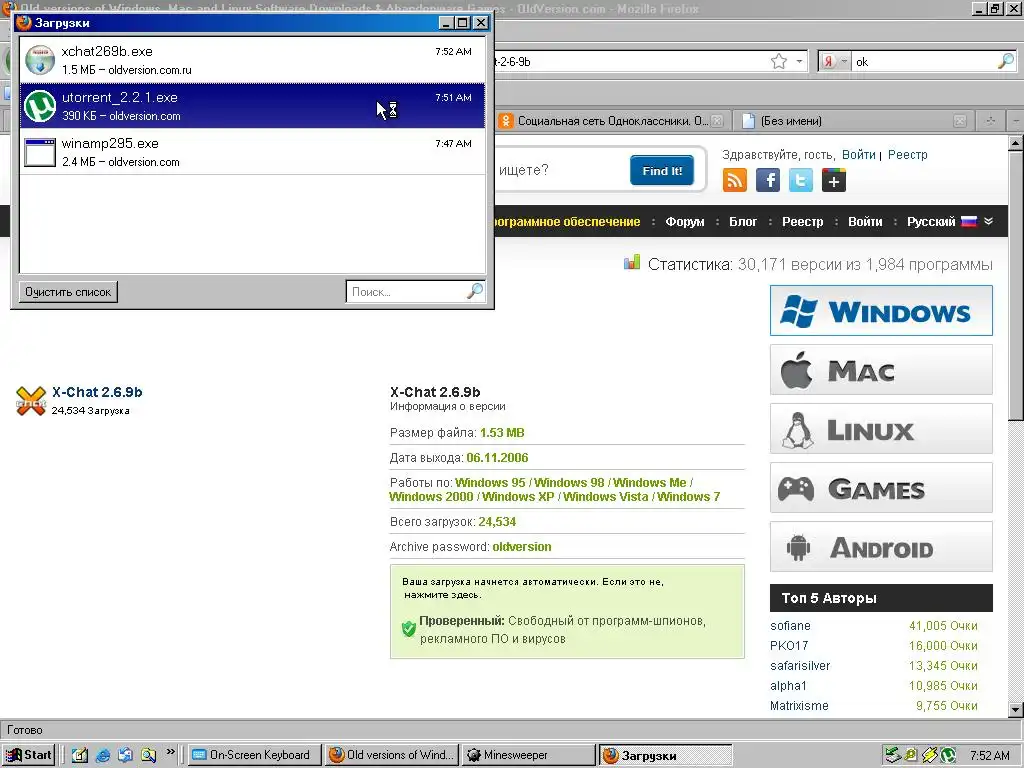Open author sofiane profile link
This screenshot has width=1024, height=768.
click(790, 626)
